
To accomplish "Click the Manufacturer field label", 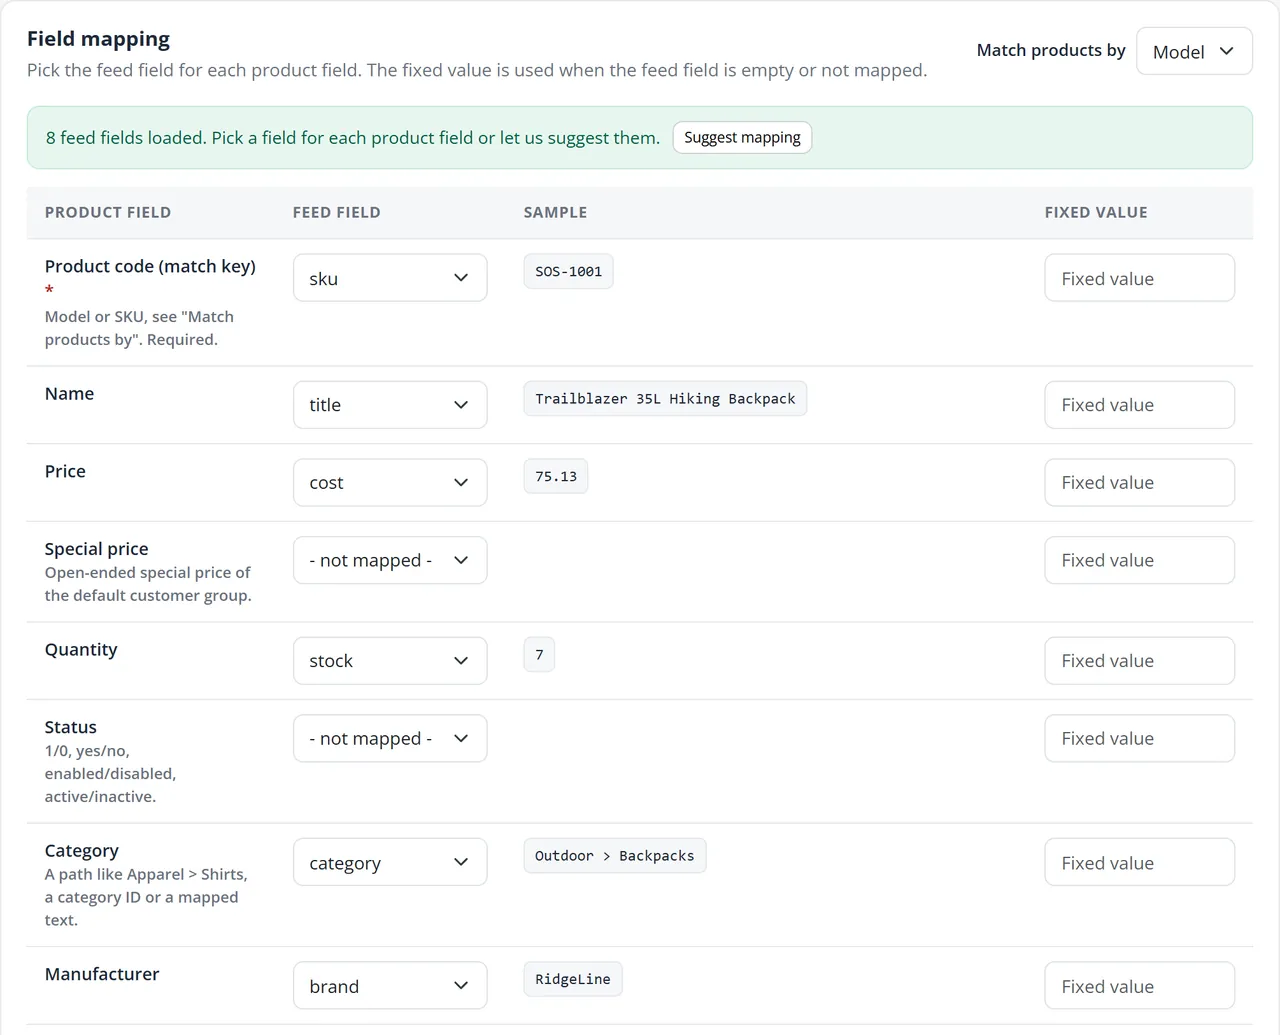I will point(102,974).
